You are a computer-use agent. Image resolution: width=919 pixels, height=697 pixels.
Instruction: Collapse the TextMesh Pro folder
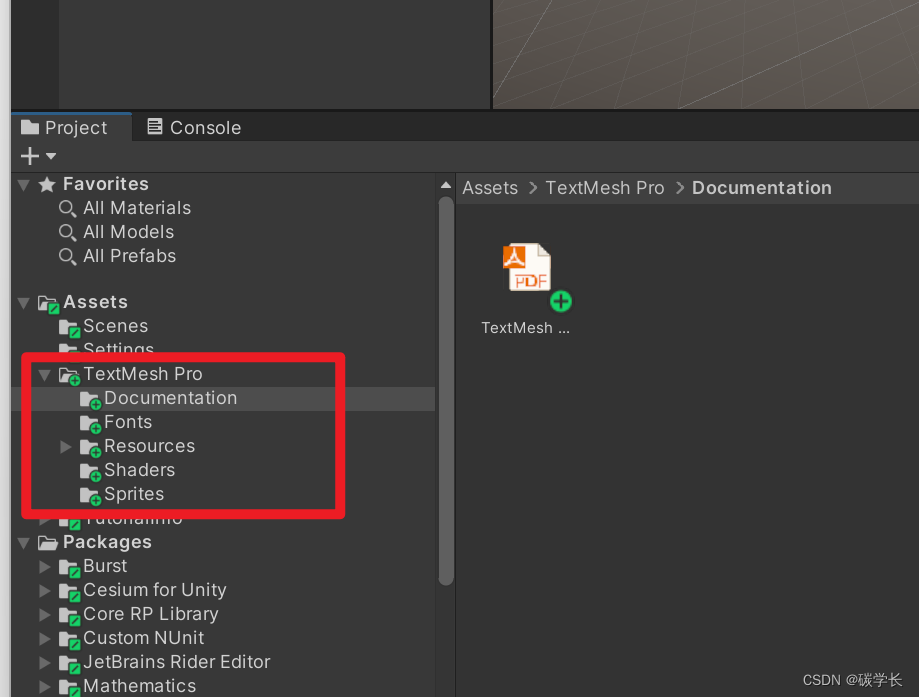[x=45, y=375]
